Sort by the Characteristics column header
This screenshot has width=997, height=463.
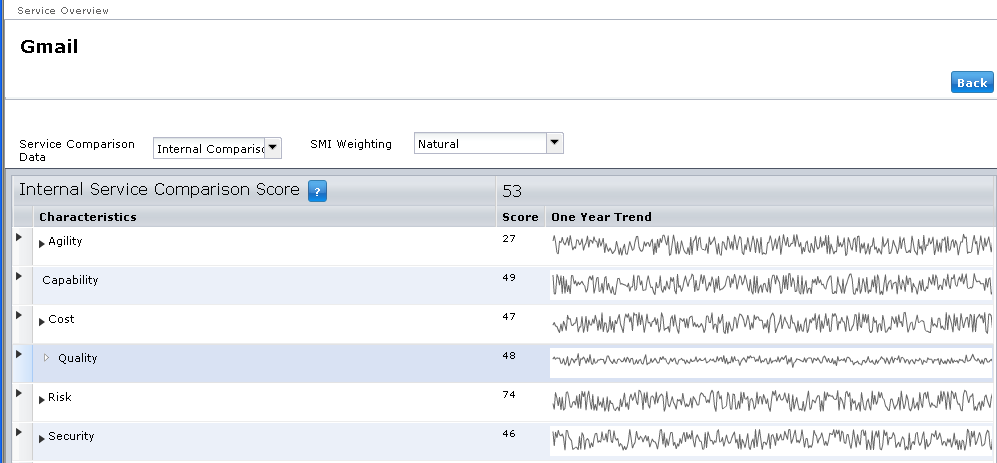[x=88, y=217]
